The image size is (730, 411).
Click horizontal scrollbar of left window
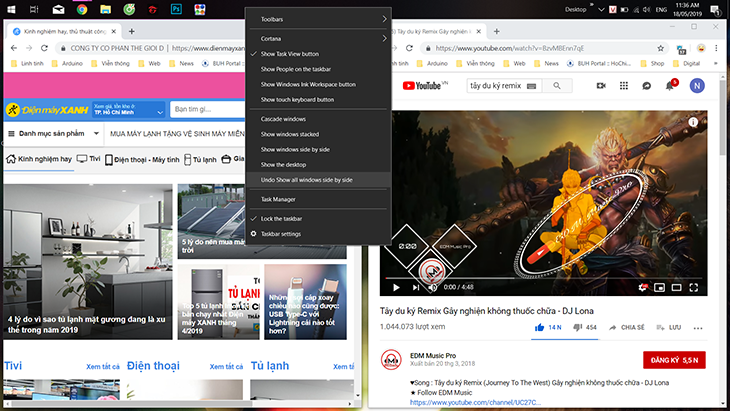click(132, 404)
